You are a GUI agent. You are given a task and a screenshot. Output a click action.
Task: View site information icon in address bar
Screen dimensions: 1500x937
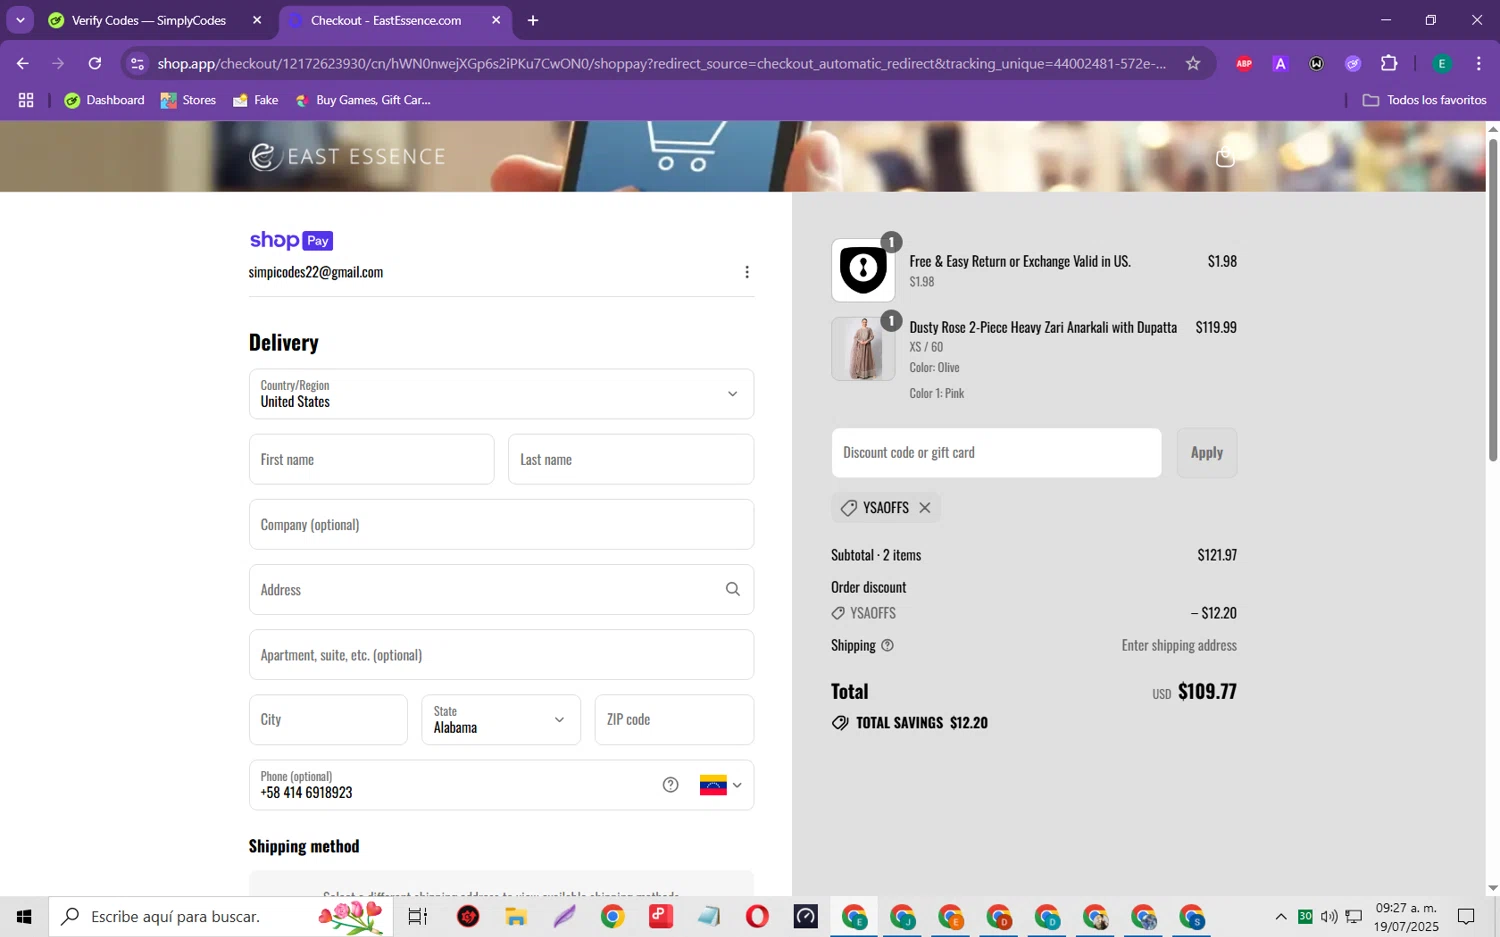pos(138,64)
